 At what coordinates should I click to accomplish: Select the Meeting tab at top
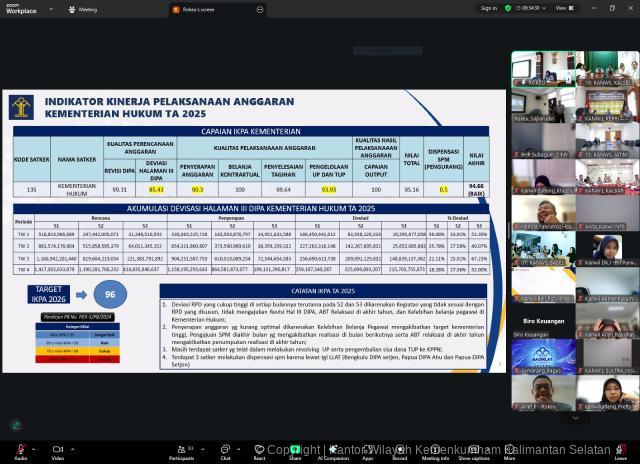(84, 9)
